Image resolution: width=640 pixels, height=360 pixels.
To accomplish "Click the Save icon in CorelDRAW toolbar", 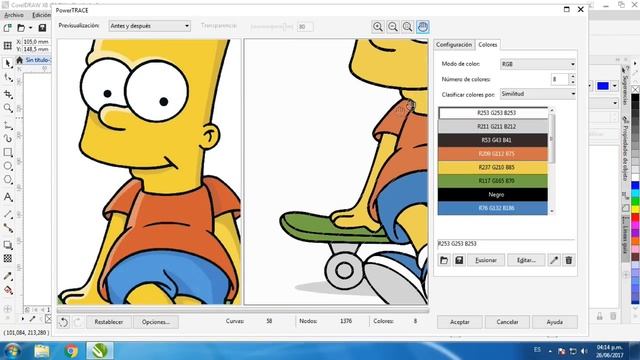I will (42, 28).
